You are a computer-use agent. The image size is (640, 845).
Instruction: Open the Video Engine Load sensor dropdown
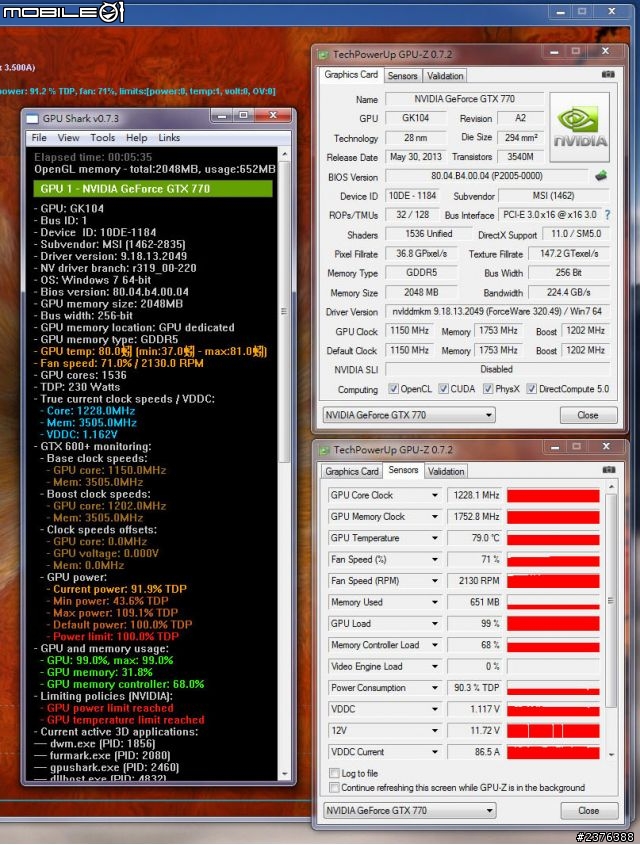(x=434, y=667)
